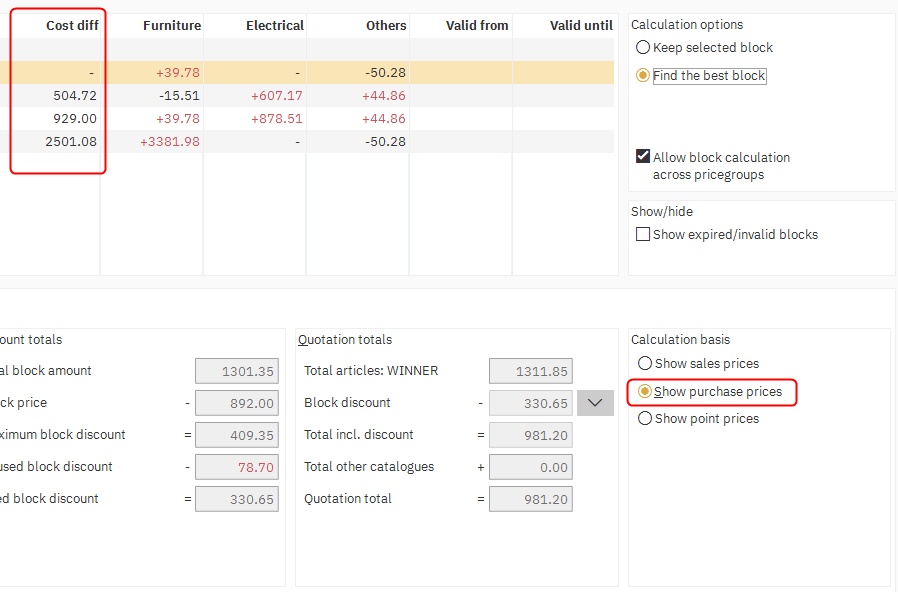Click the Valid until column header
This screenshot has height=592, width=898.
tap(581, 25)
